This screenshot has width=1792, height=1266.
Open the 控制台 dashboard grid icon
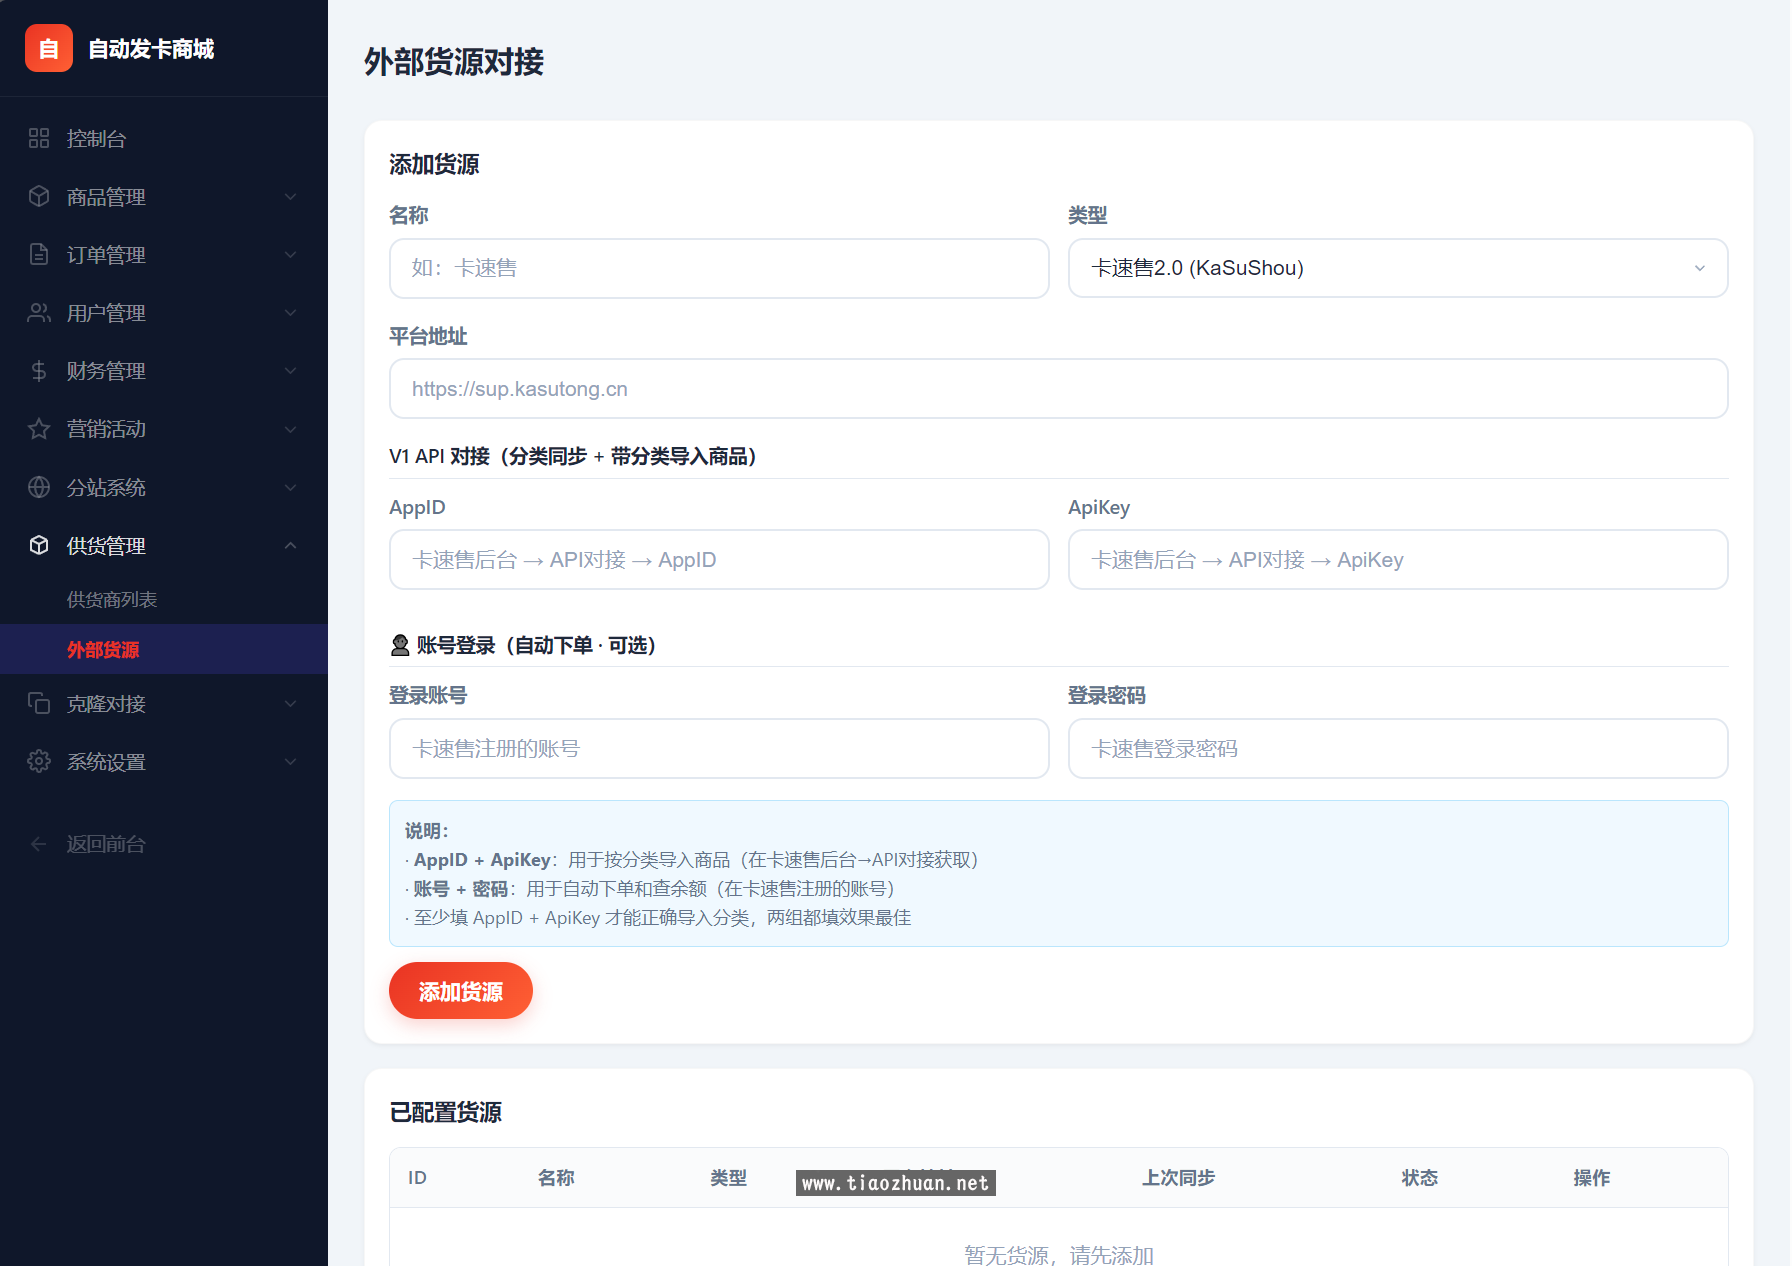tap(39, 139)
